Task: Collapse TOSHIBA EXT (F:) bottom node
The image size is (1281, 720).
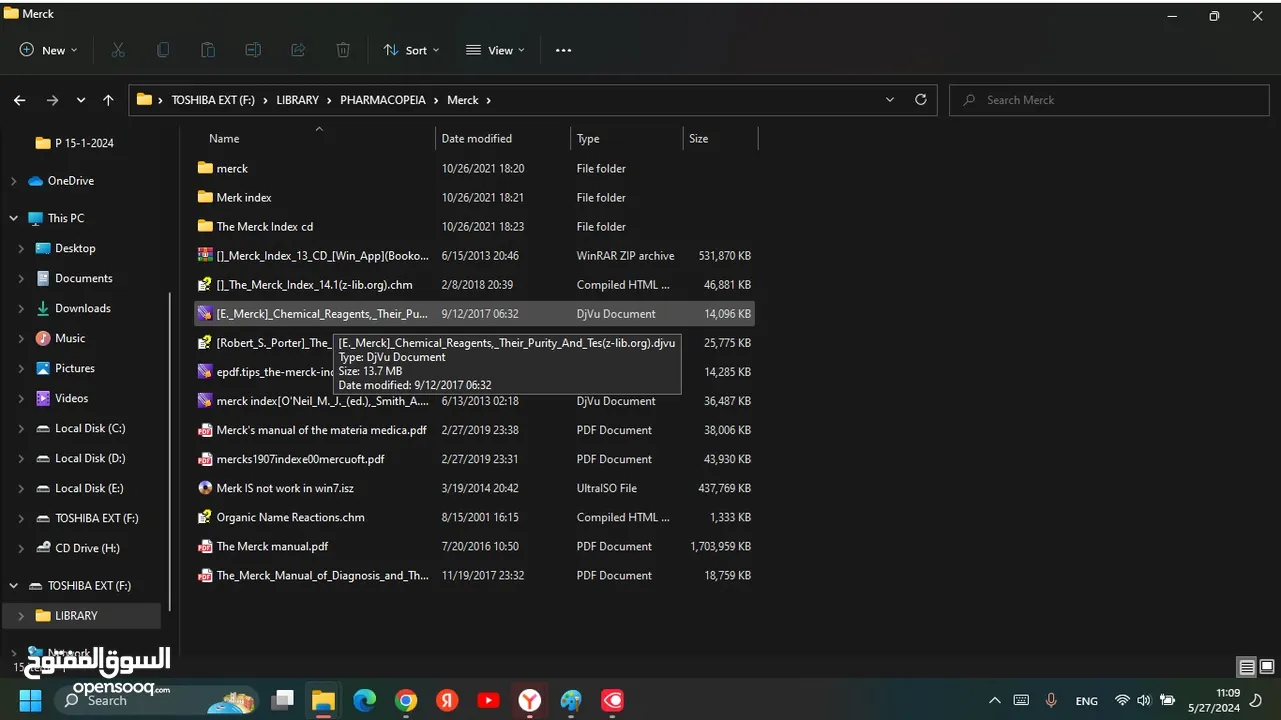Action: 13,586
